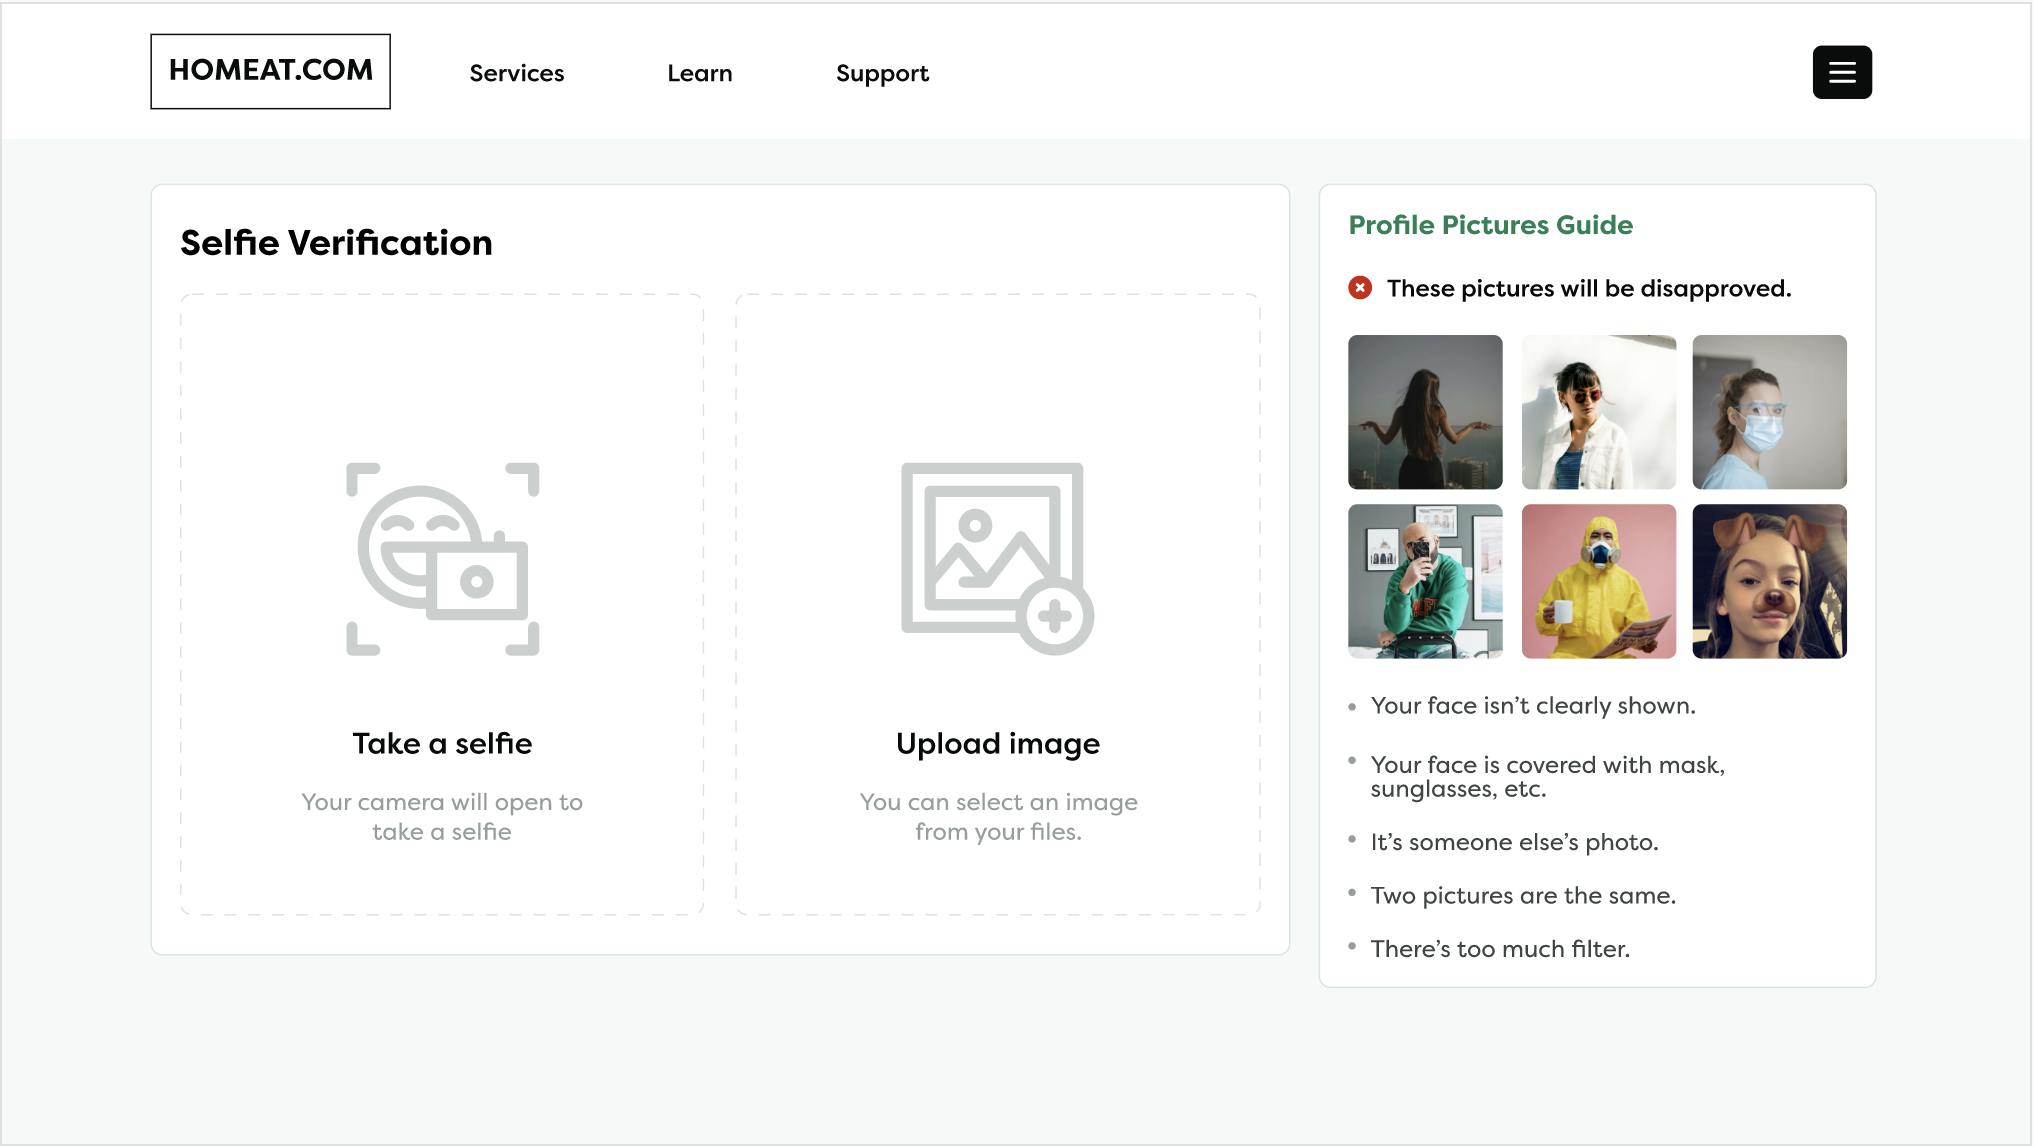Click 'You can select an image' description

pos(997,816)
